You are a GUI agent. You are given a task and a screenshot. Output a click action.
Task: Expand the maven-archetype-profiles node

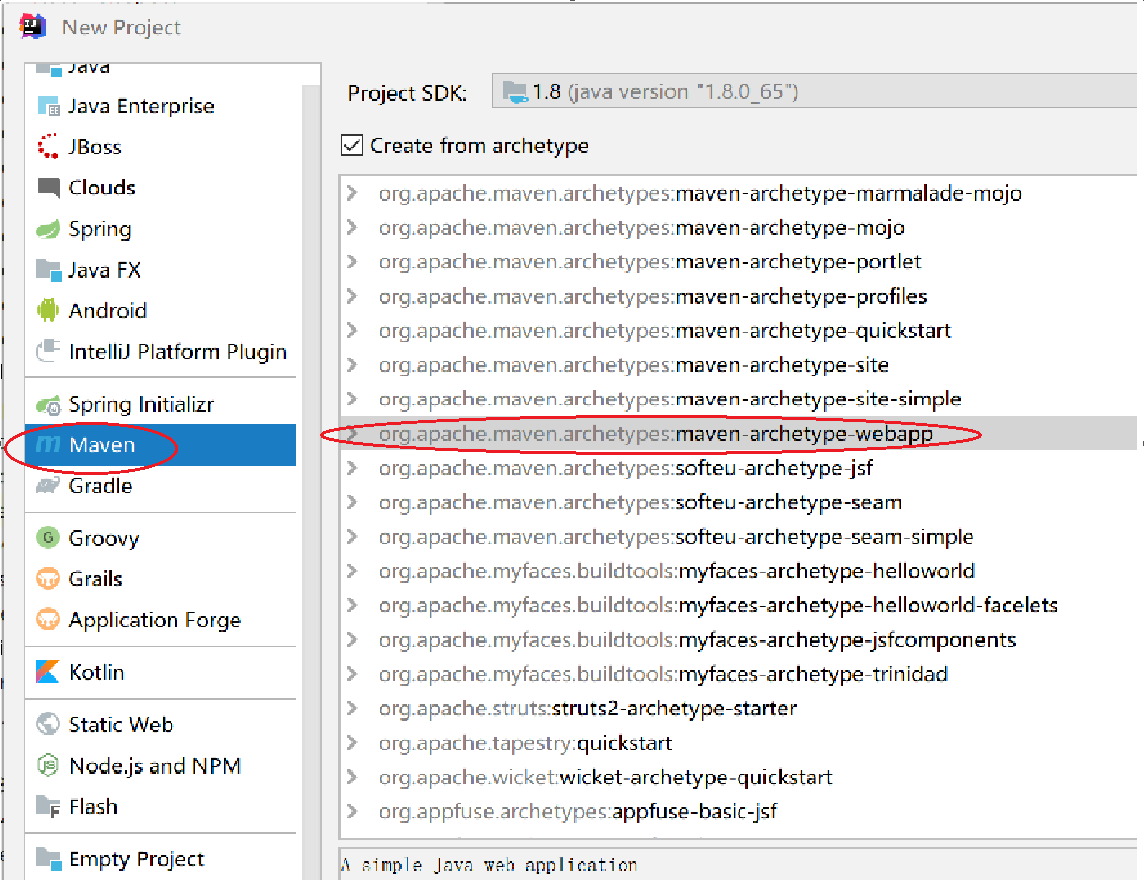tap(352, 296)
